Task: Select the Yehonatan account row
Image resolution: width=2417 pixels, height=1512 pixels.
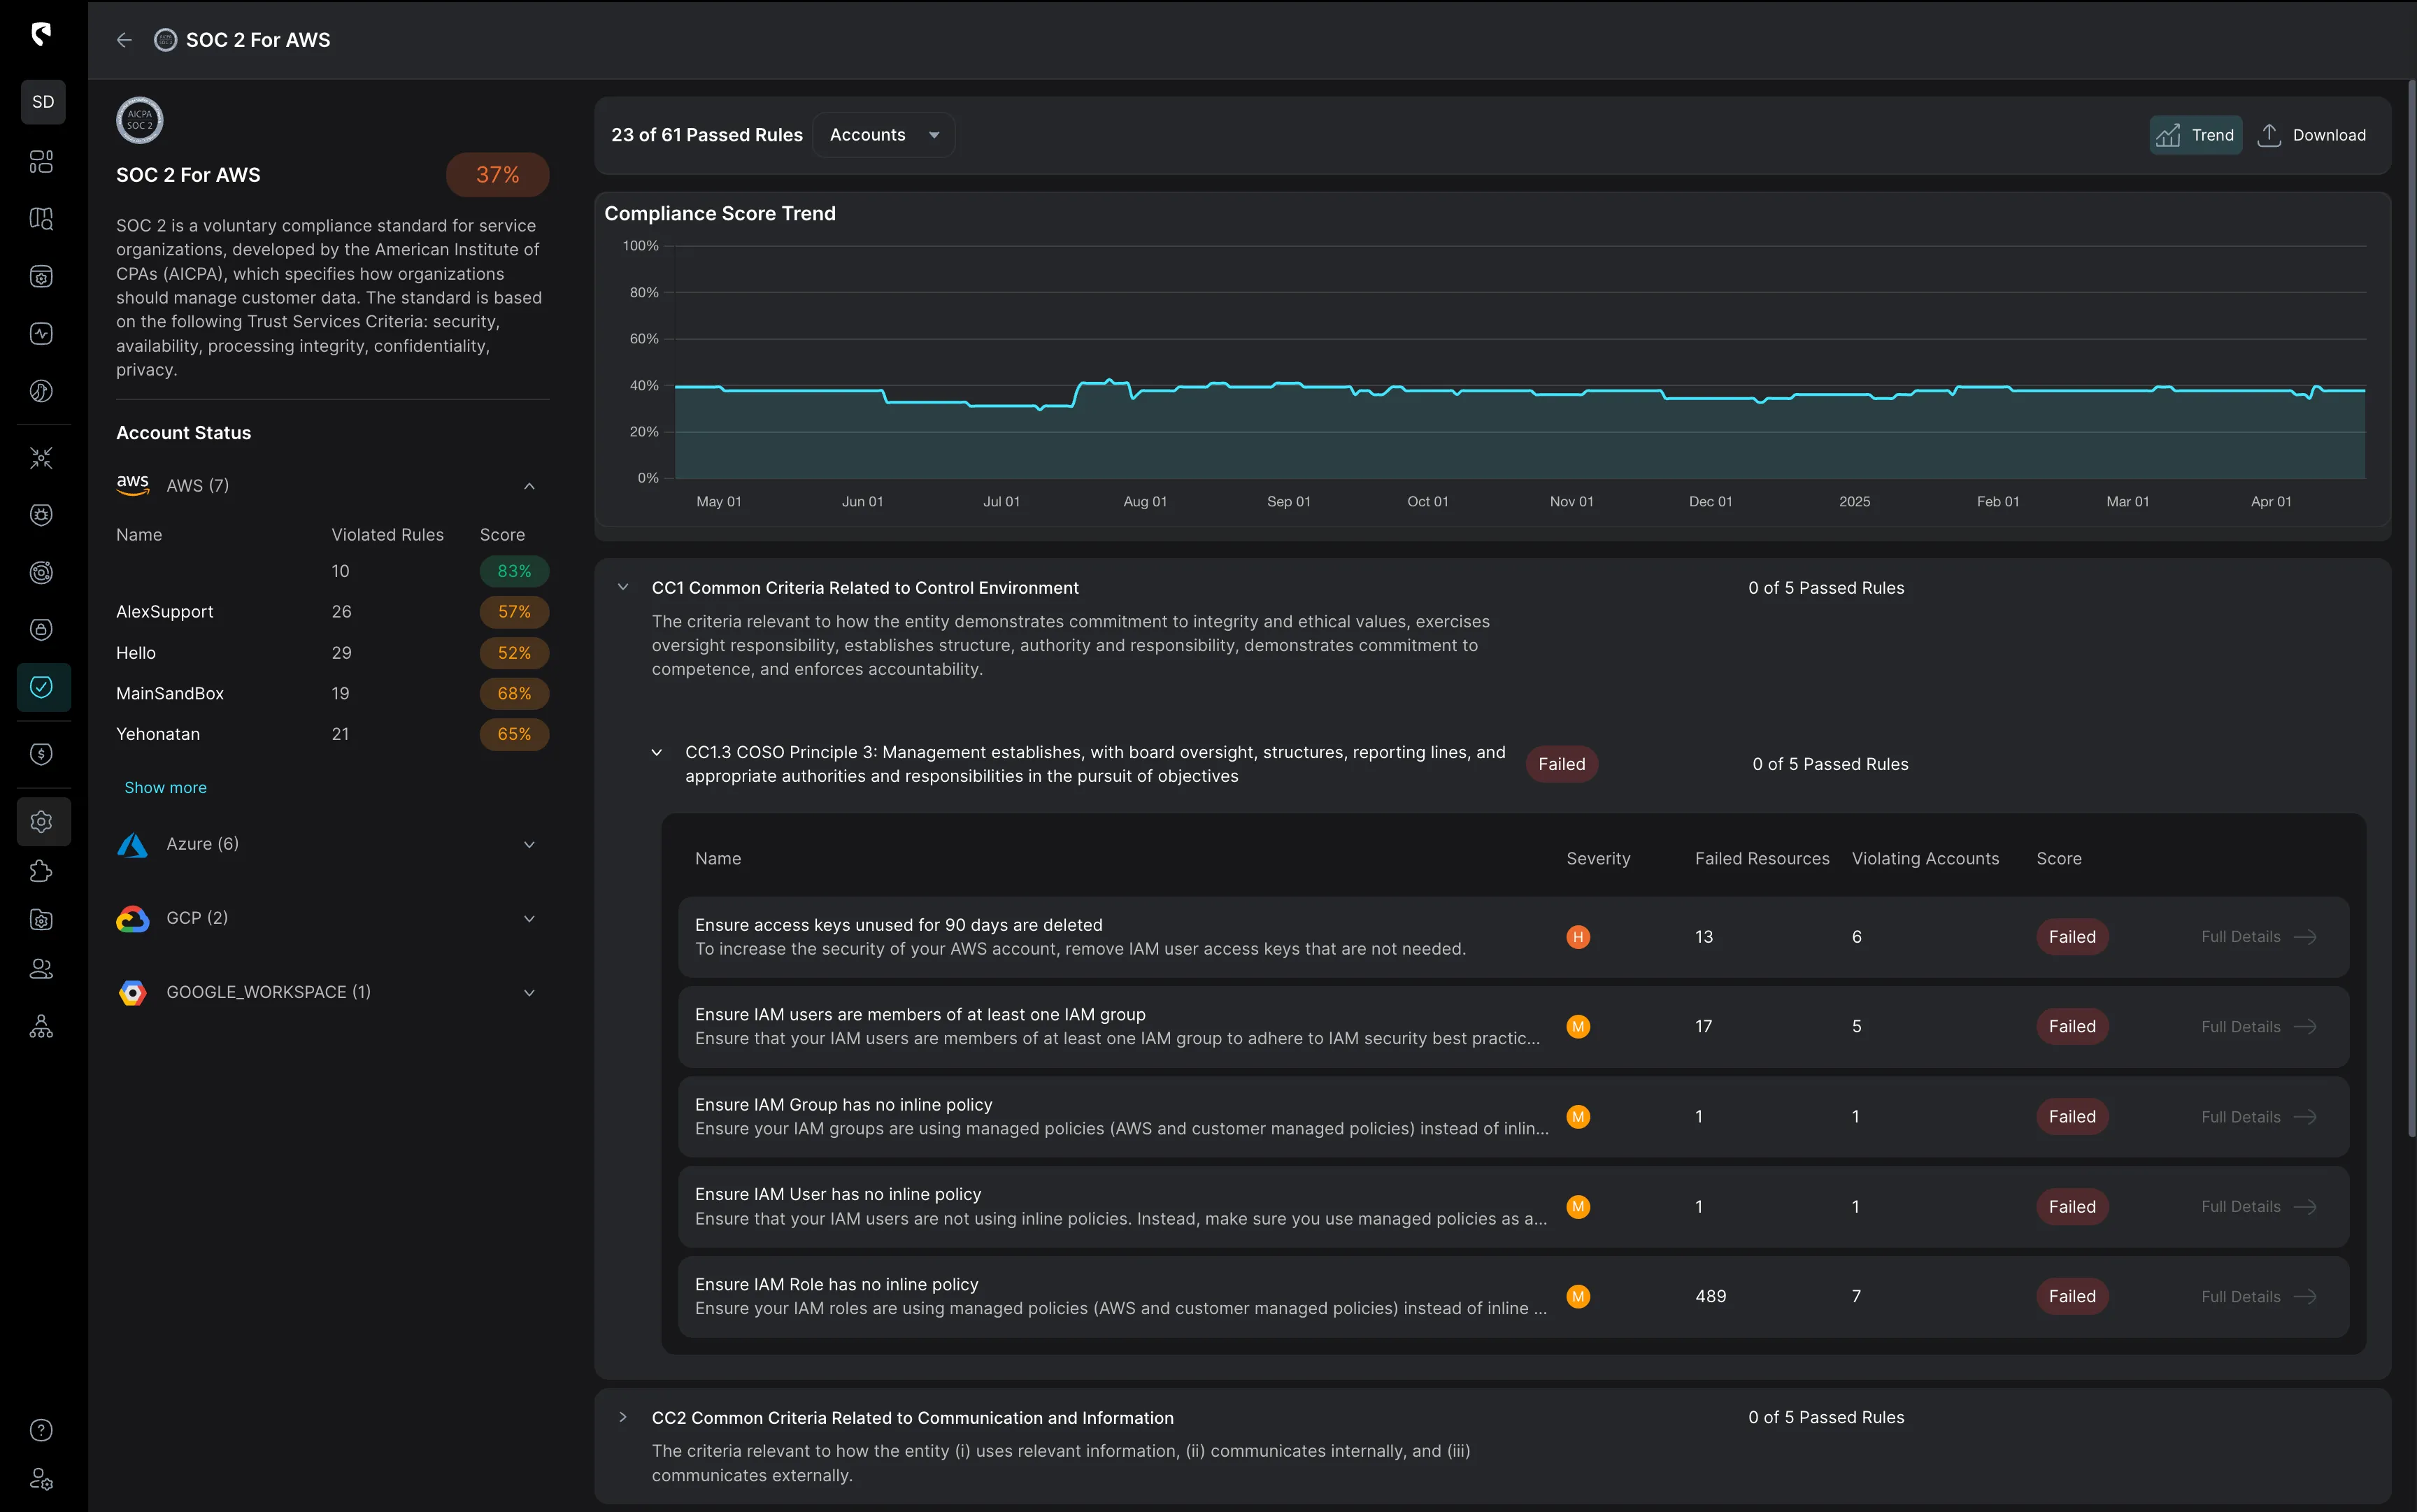Action: [332, 734]
